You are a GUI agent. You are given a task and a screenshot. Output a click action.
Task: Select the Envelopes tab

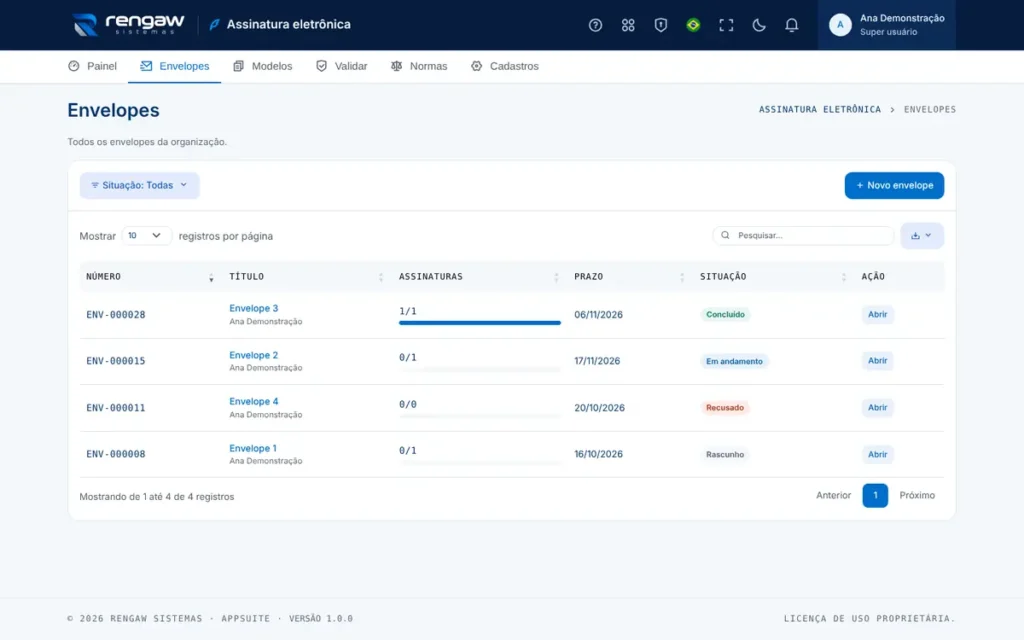pos(174,66)
